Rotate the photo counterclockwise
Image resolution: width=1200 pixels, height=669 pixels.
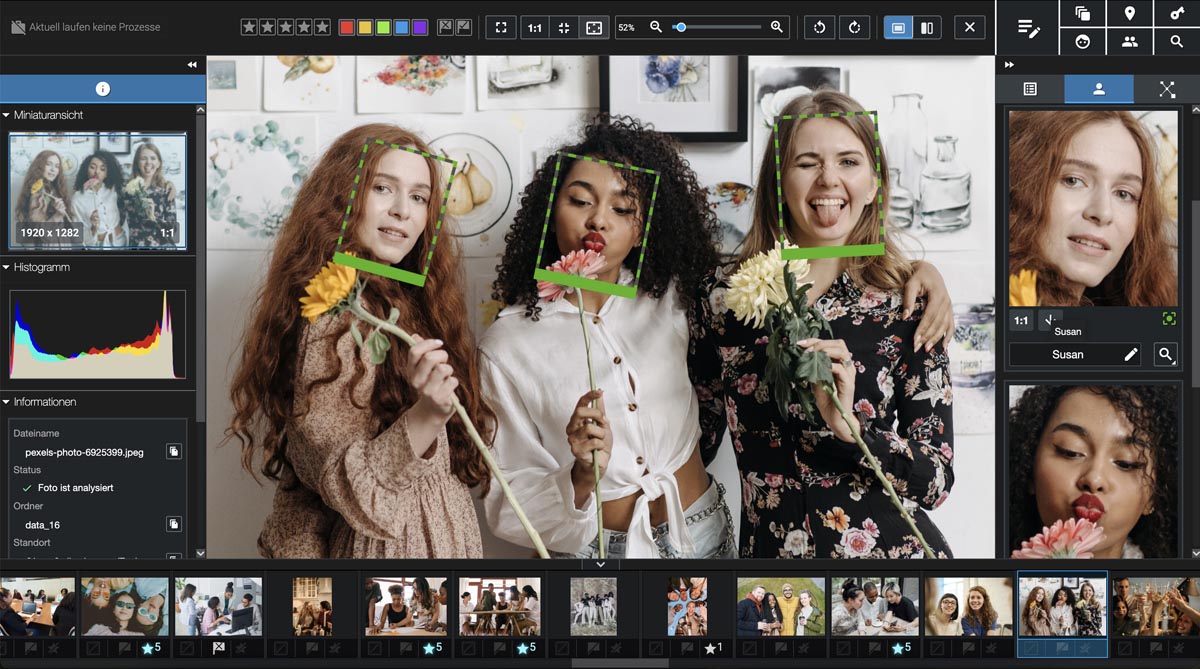pyautogui.click(x=819, y=27)
